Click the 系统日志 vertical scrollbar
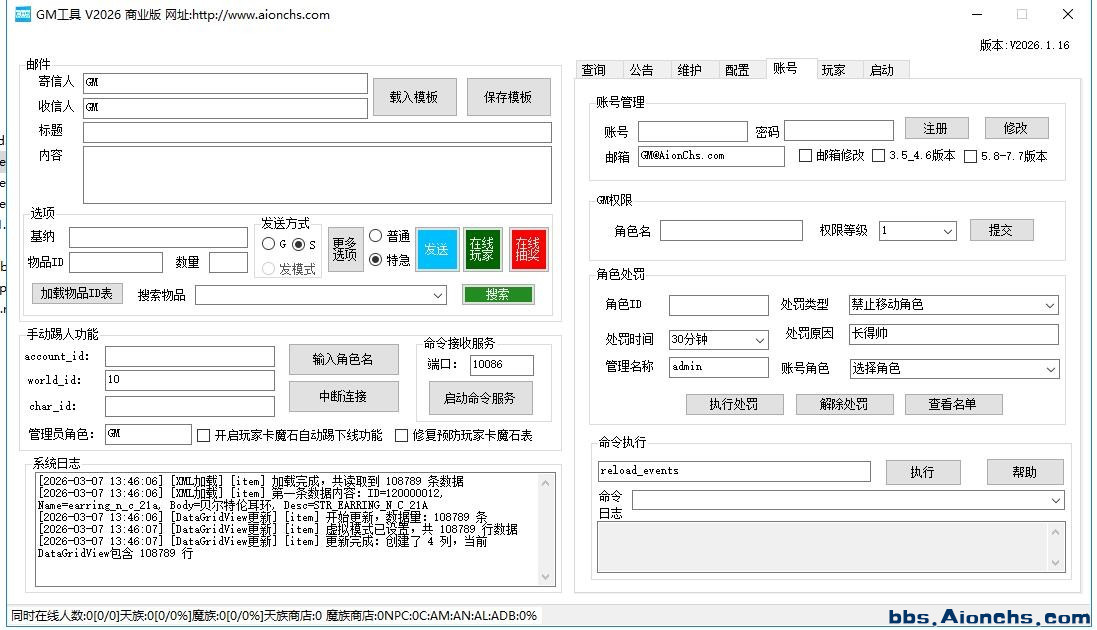The height and width of the screenshot is (630, 1097). (x=546, y=529)
